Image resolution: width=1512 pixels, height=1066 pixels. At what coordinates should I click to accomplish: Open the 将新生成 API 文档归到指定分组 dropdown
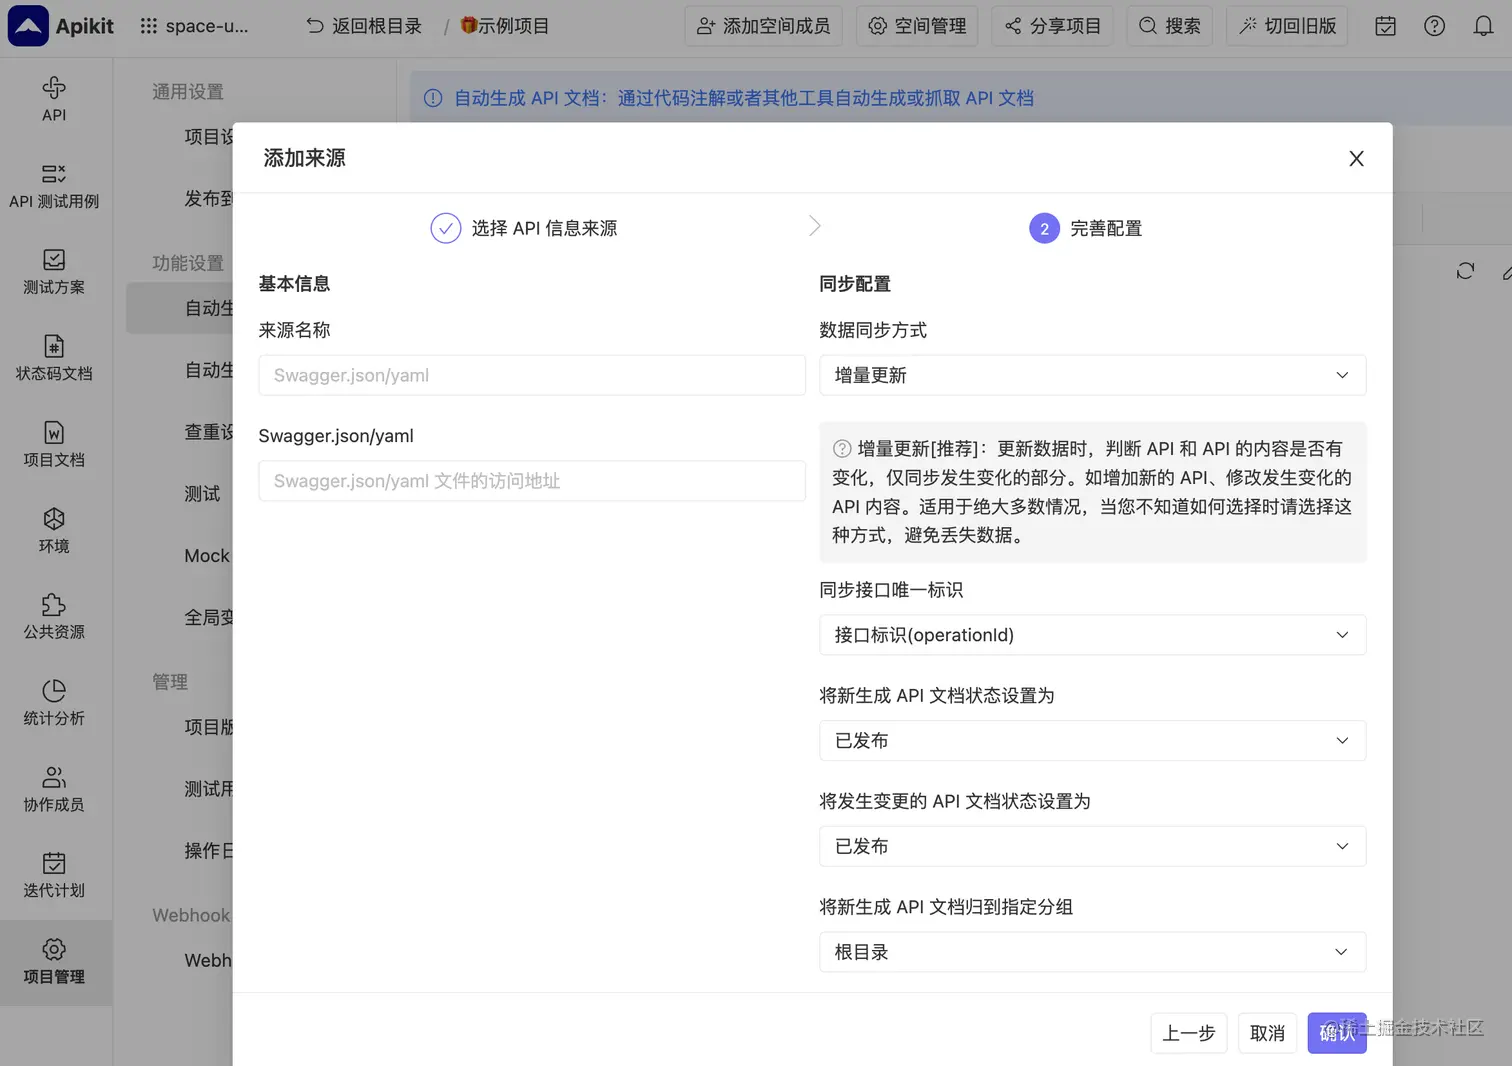pyautogui.click(x=1092, y=952)
